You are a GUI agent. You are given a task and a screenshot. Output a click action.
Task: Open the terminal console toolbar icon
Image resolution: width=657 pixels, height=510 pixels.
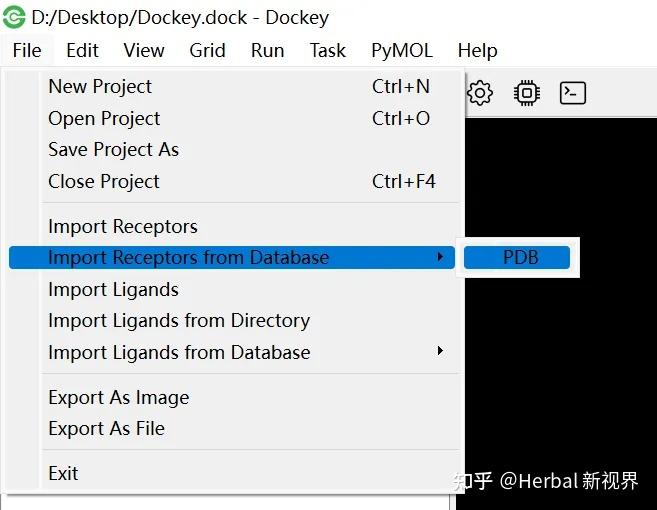coord(572,93)
